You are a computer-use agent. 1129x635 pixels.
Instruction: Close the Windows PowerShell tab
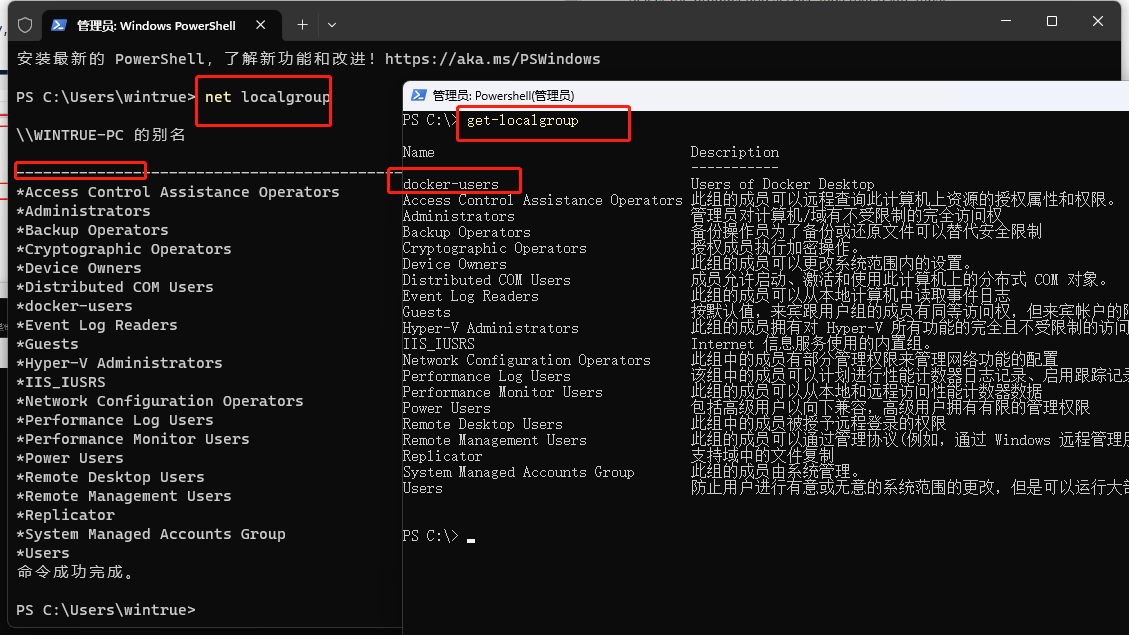tap(261, 25)
